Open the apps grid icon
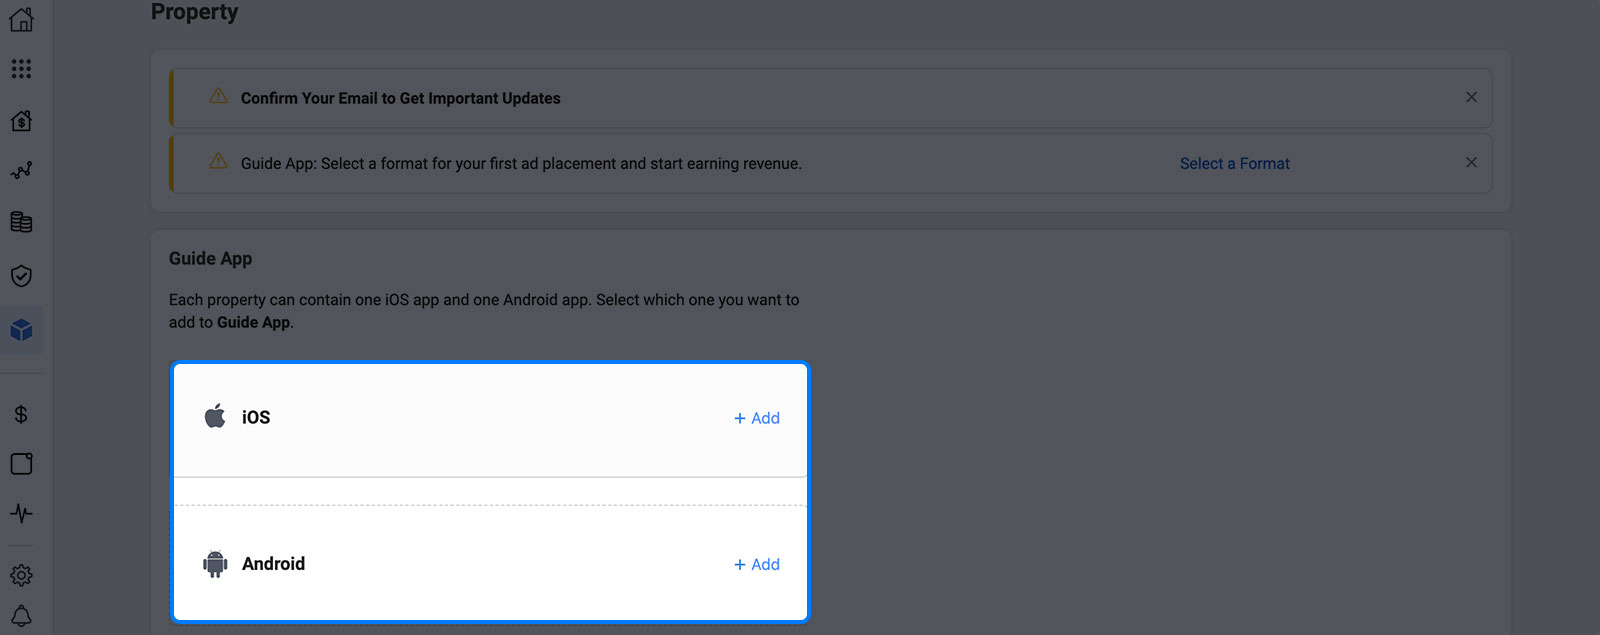 tap(21, 68)
